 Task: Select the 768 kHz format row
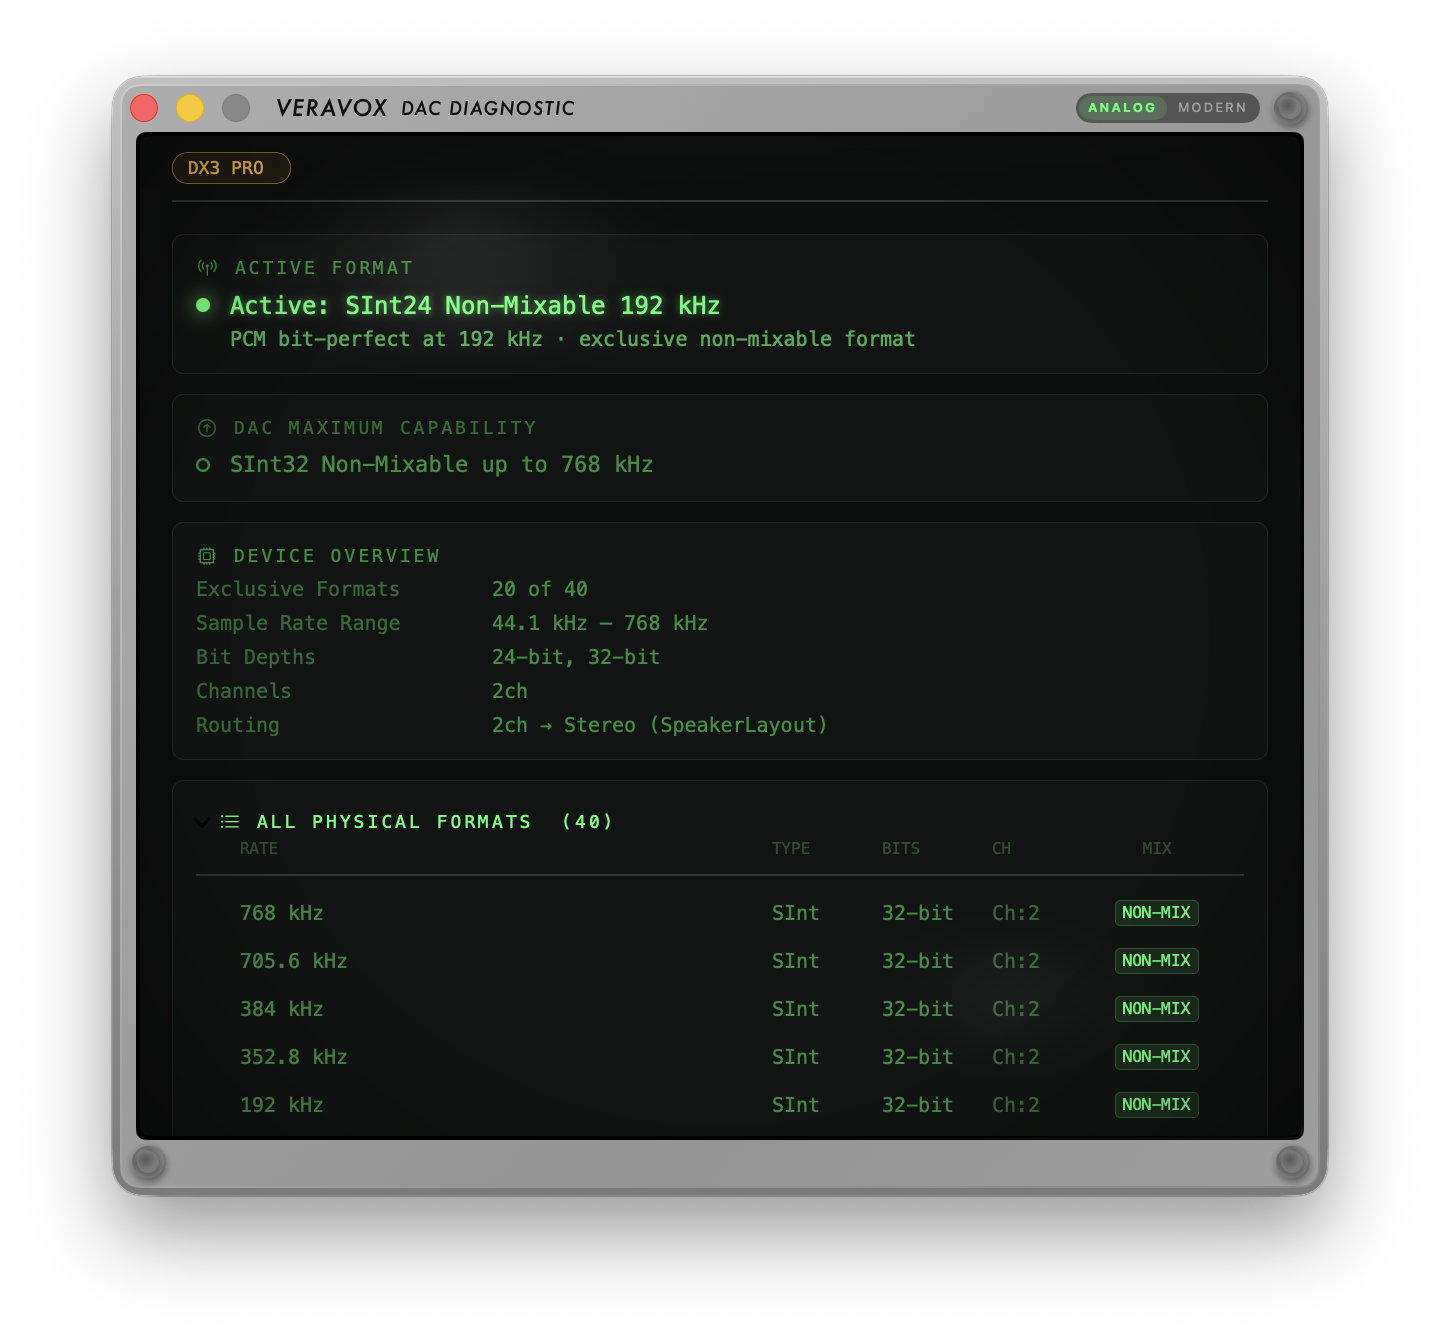[720, 913]
